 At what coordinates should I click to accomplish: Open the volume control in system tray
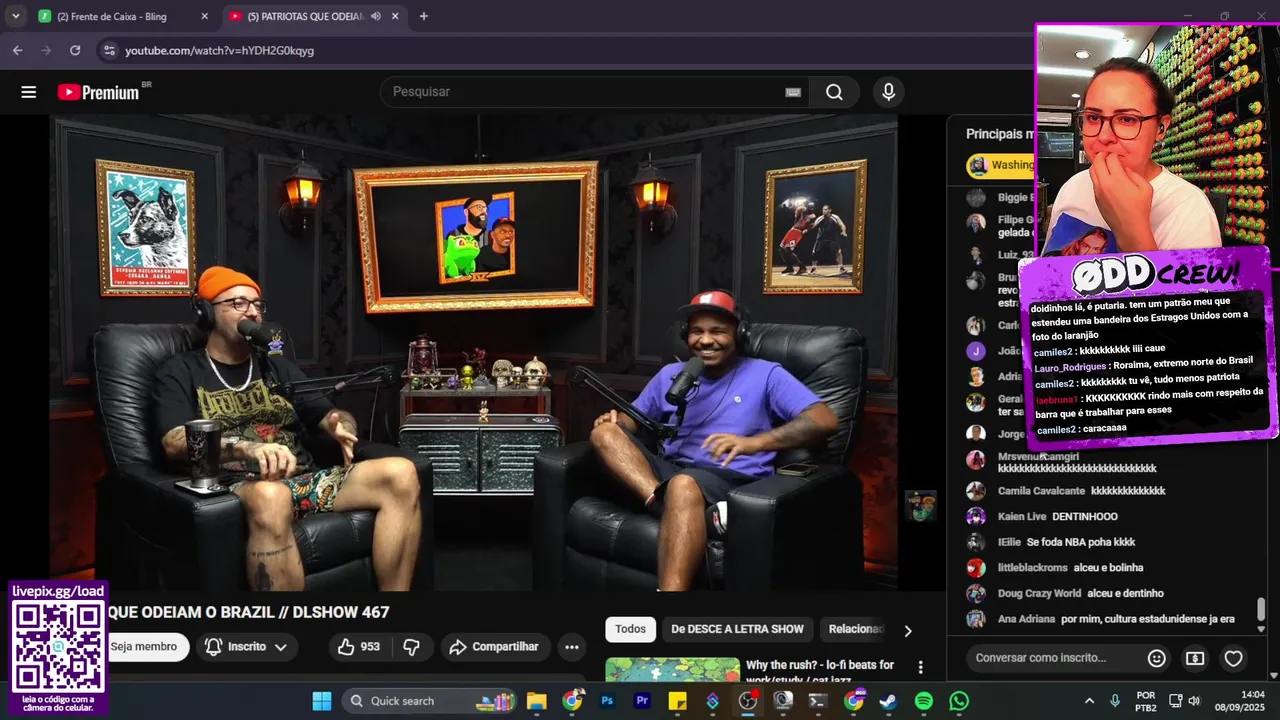1194,701
